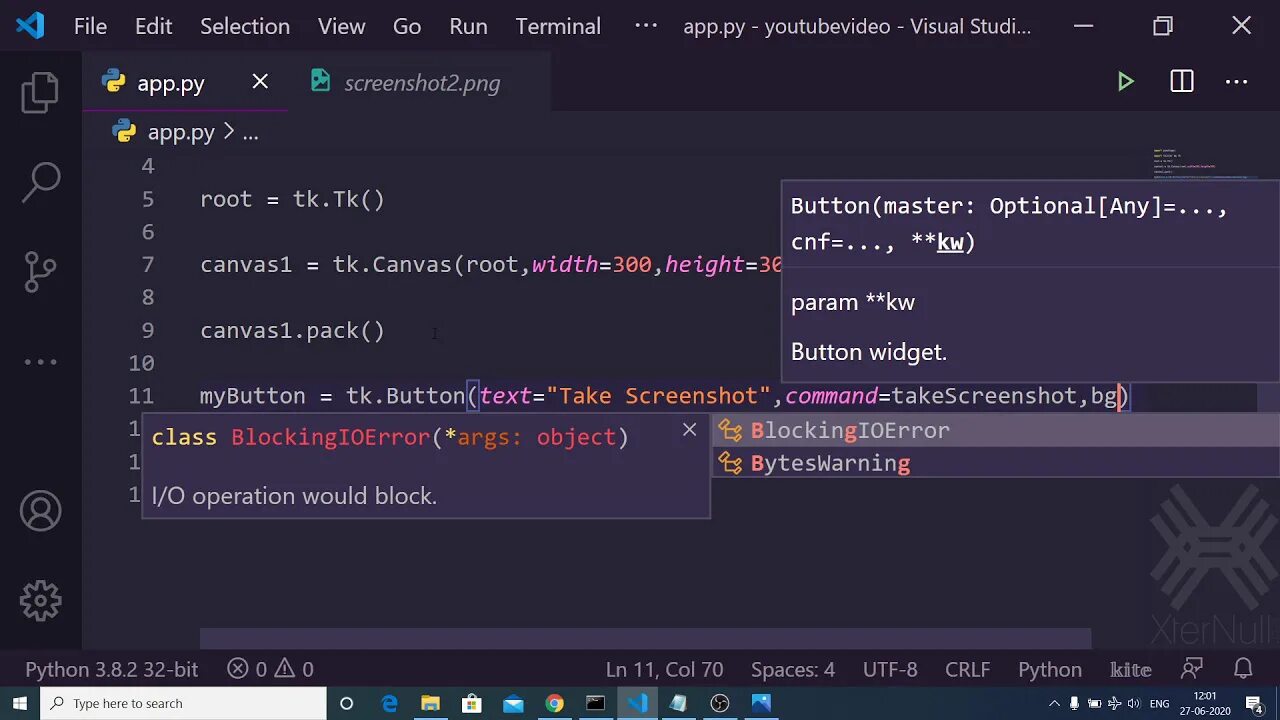
Task: Expand the breadcrumb ellipsis symbol
Action: [250, 132]
